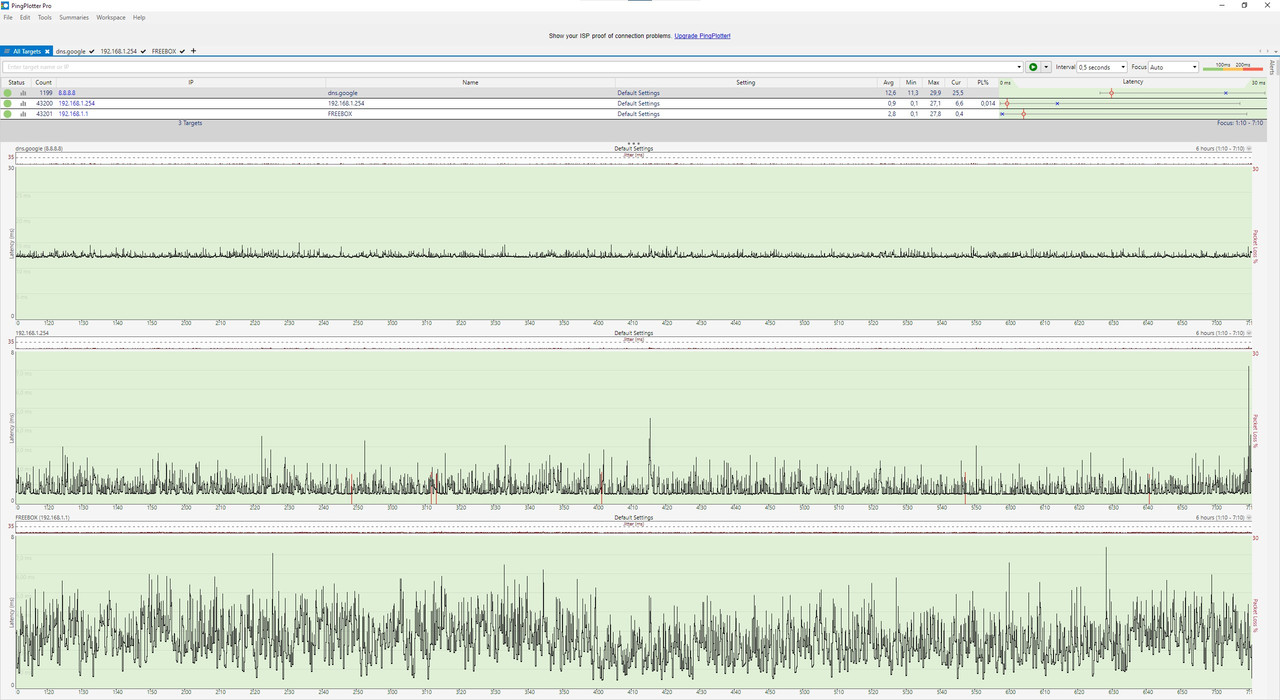Toggle the graph icon for 8.8.8.8 row

coord(23,93)
